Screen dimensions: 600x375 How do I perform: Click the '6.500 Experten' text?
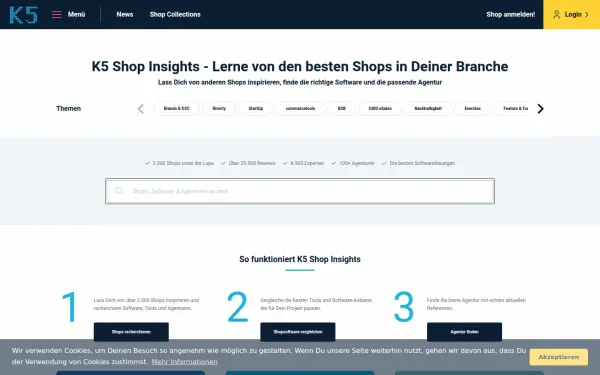tap(307, 163)
